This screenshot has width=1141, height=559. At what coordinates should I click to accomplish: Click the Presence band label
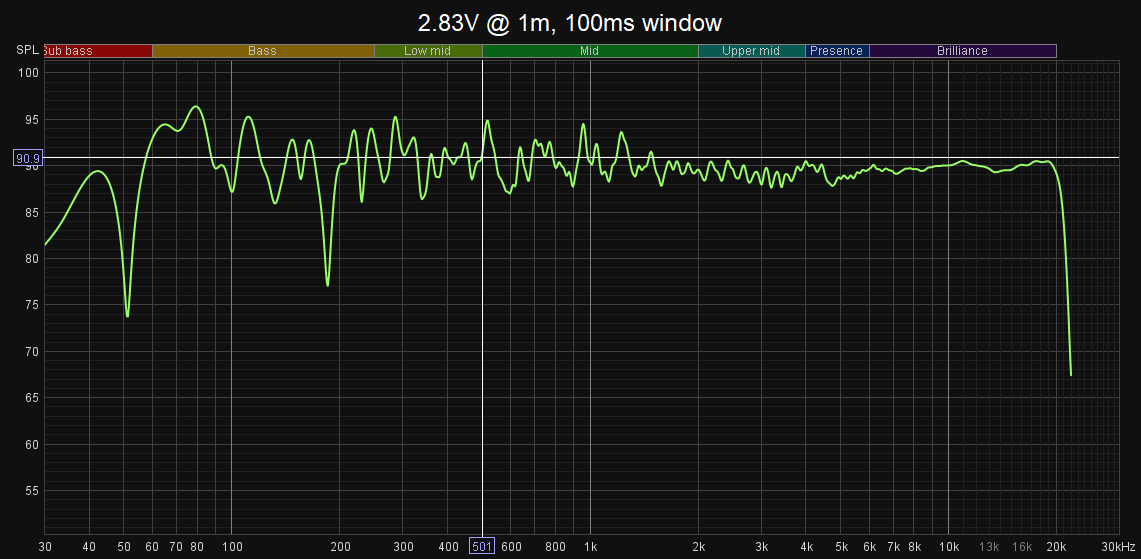(x=837, y=51)
